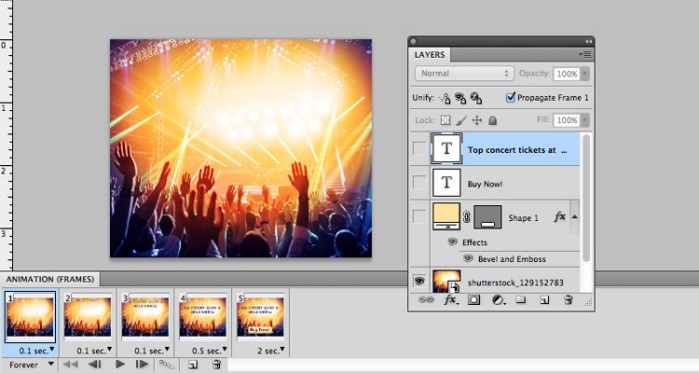Create a new layer group
The width and height of the screenshot is (699, 373).
click(521, 300)
